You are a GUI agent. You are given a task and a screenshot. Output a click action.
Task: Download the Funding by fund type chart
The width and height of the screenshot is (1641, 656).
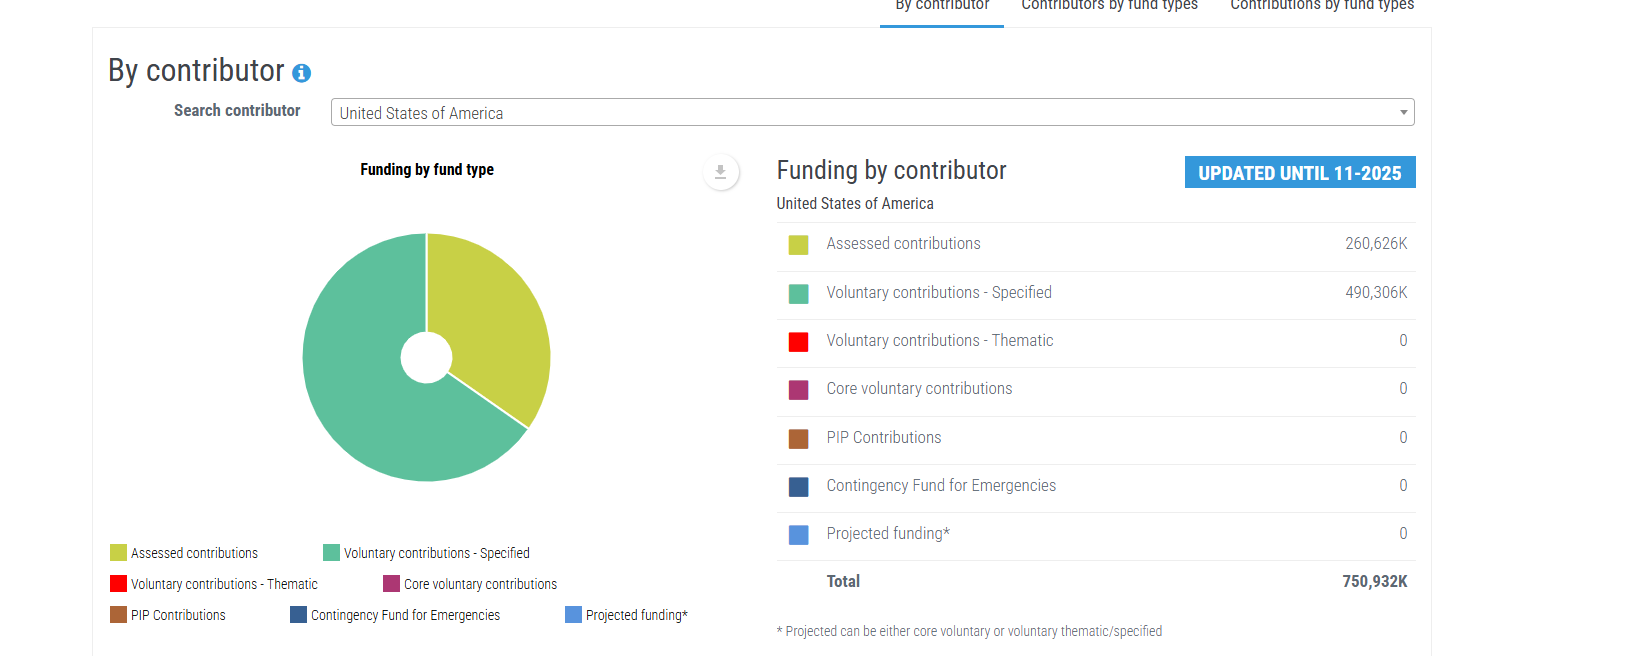pos(720,172)
